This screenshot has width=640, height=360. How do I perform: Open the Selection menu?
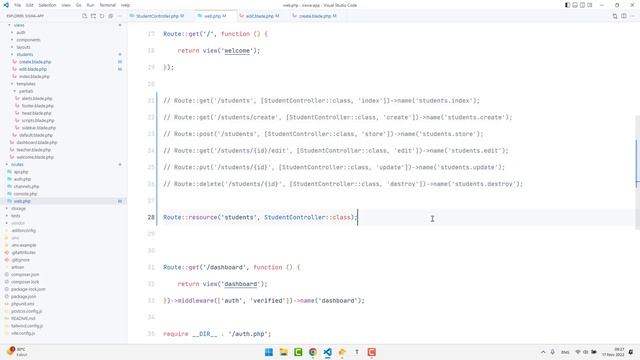coord(47,5)
